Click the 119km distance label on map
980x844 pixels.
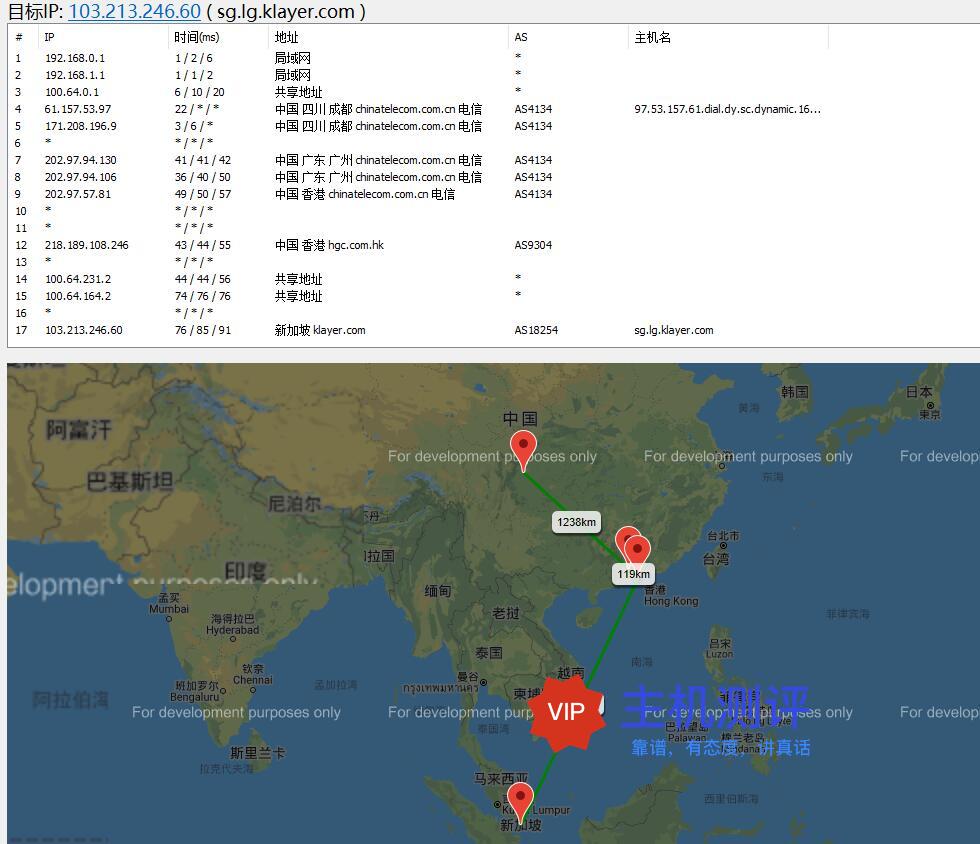click(633, 574)
